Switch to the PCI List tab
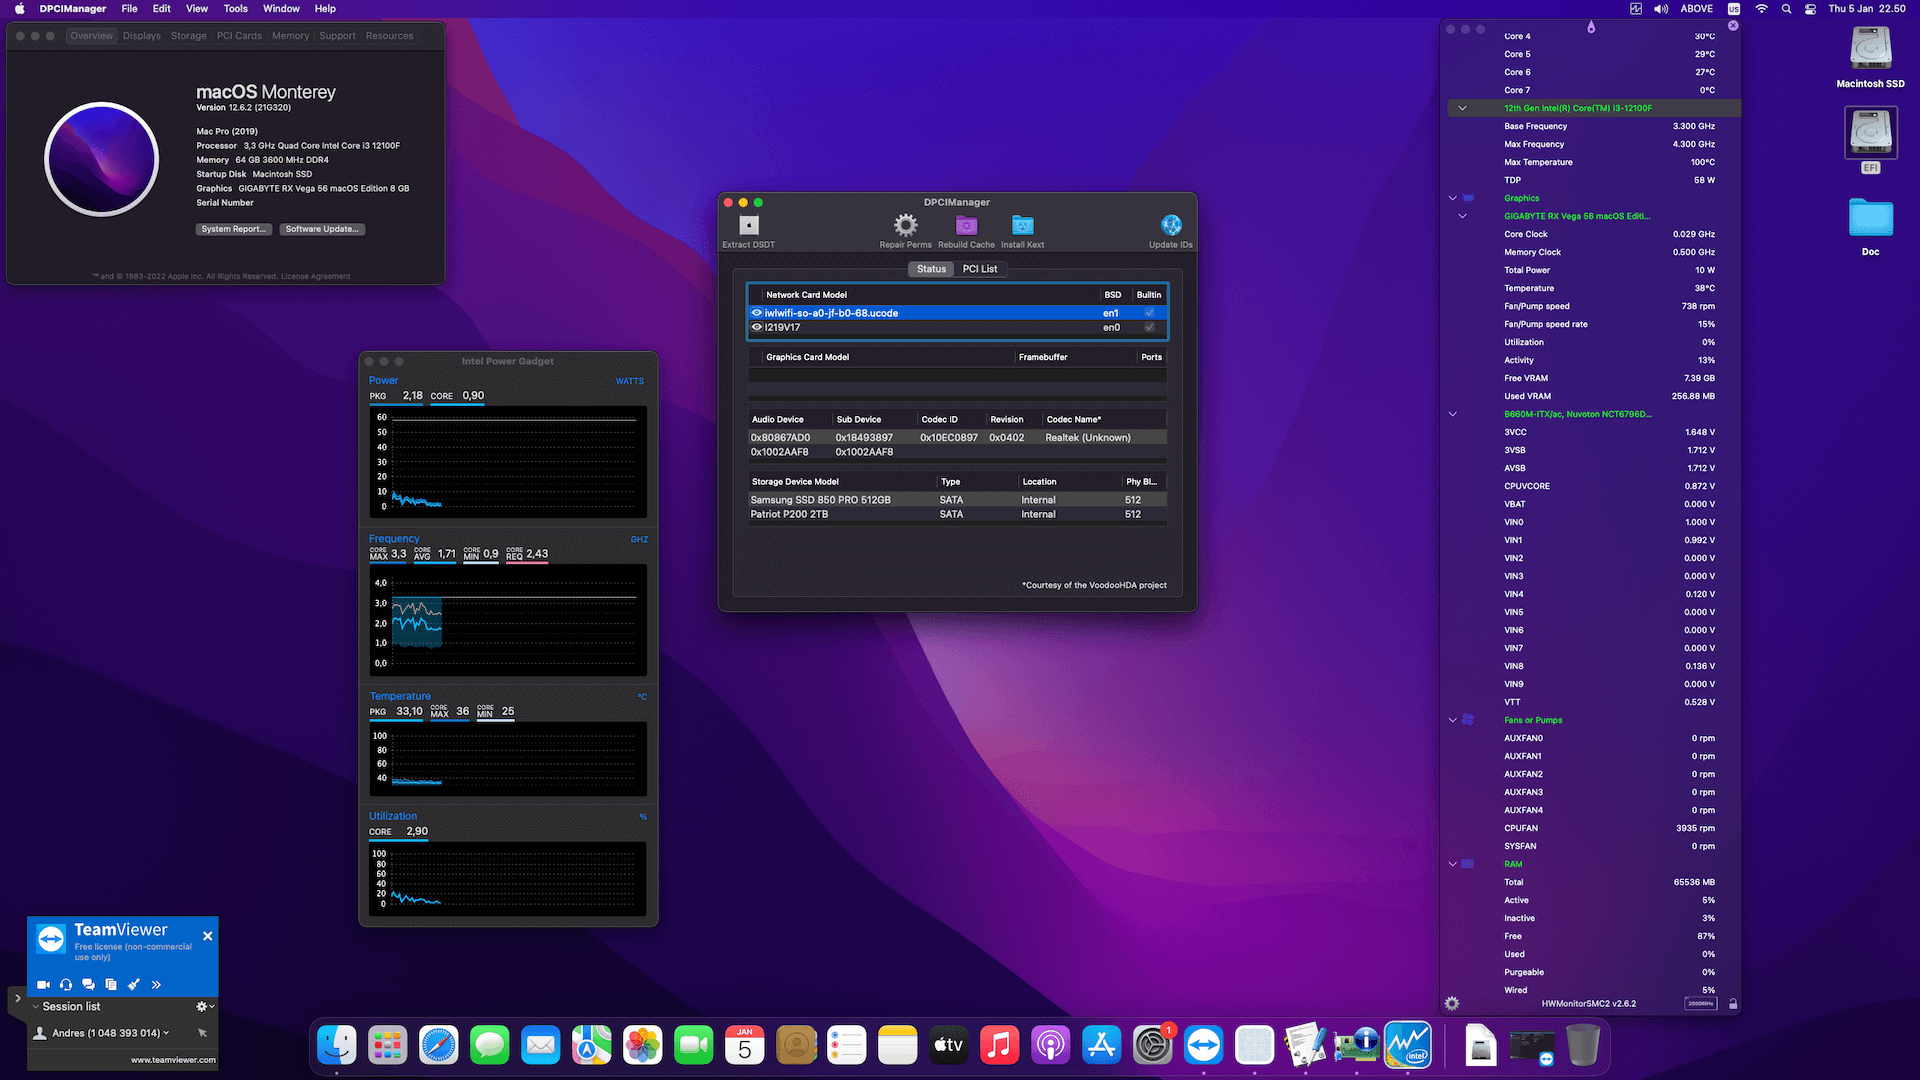The image size is (1920, 1080). (x=979, y=268)
